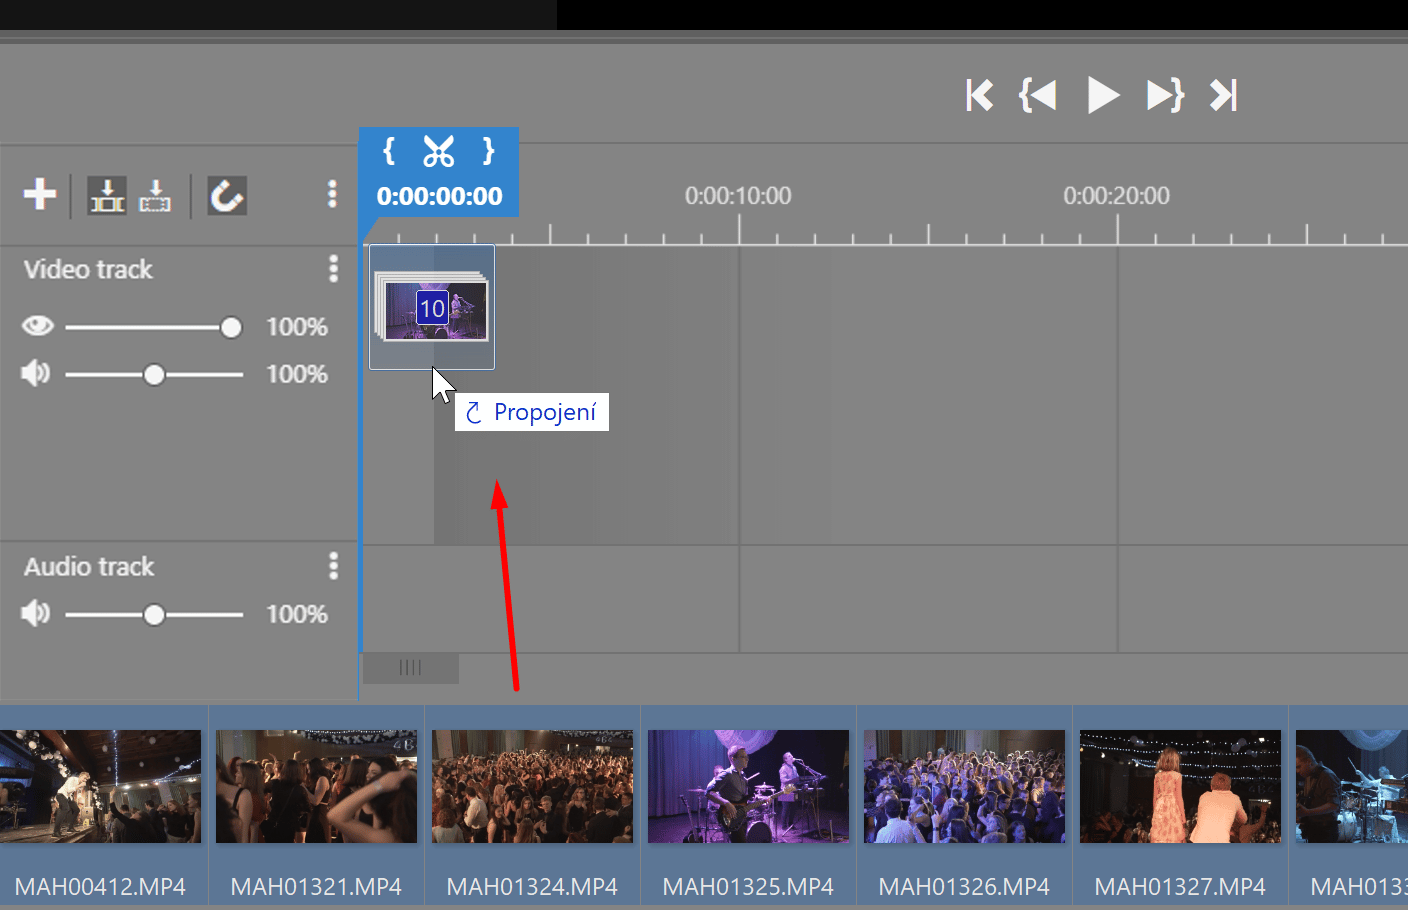This screenshot has width=1408, height=910.
Task: Toggle Video track visibility eye
Action: 38,326
